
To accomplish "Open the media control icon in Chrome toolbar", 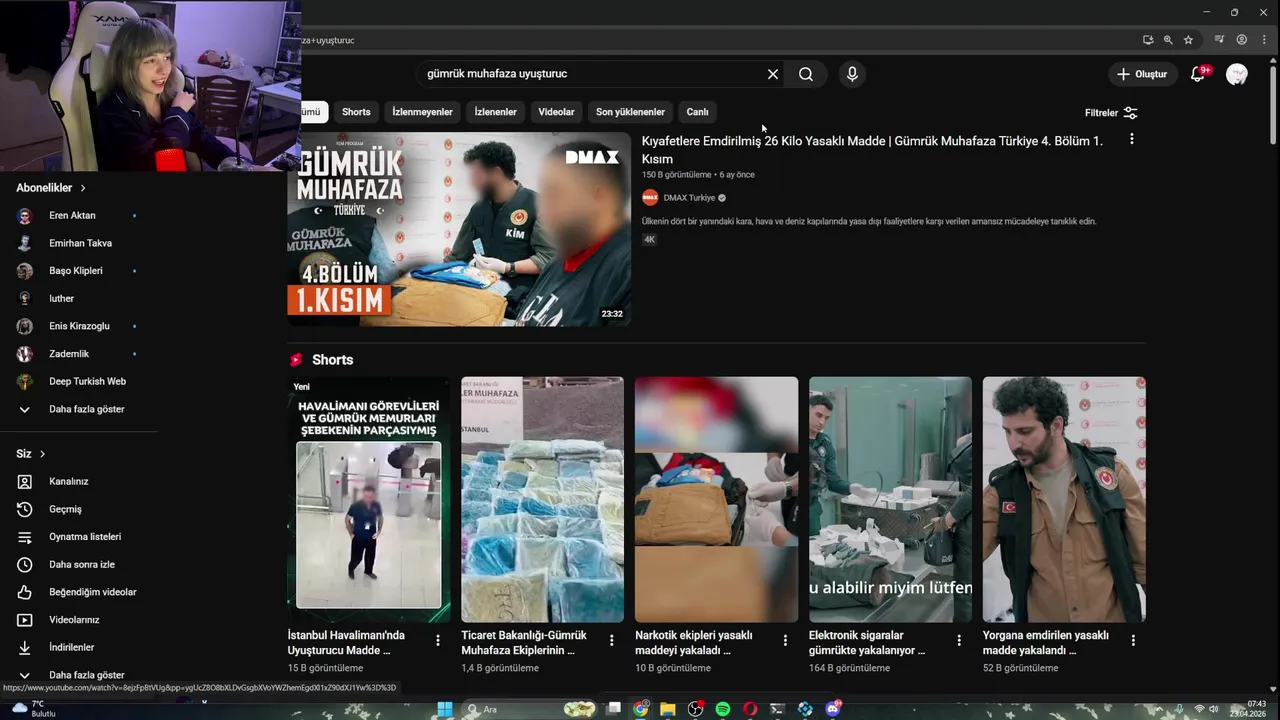I will point(1219,40).
